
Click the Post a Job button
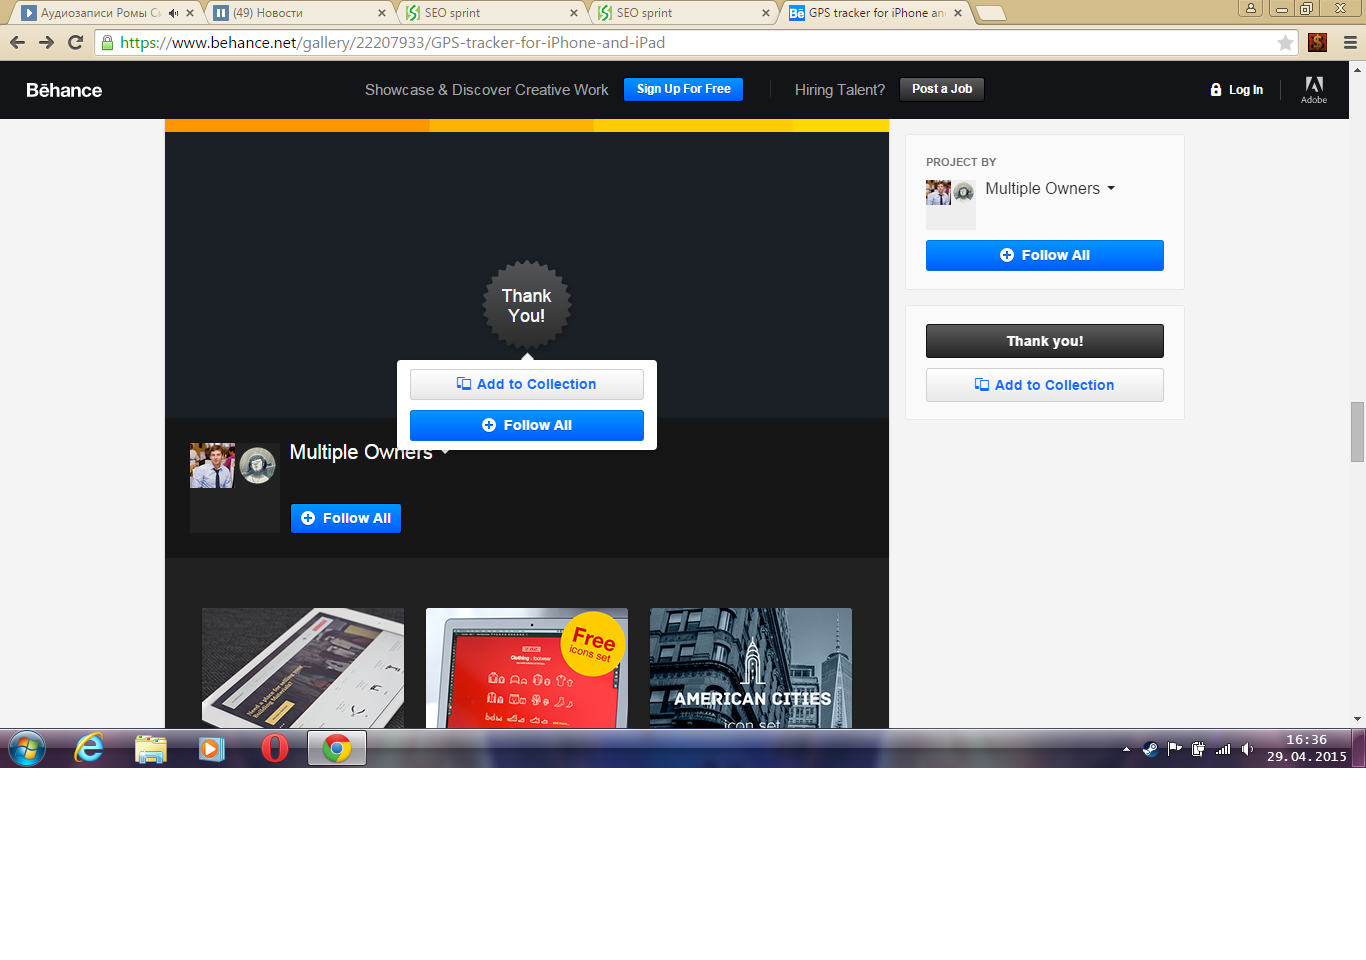(x=942, y=89)
